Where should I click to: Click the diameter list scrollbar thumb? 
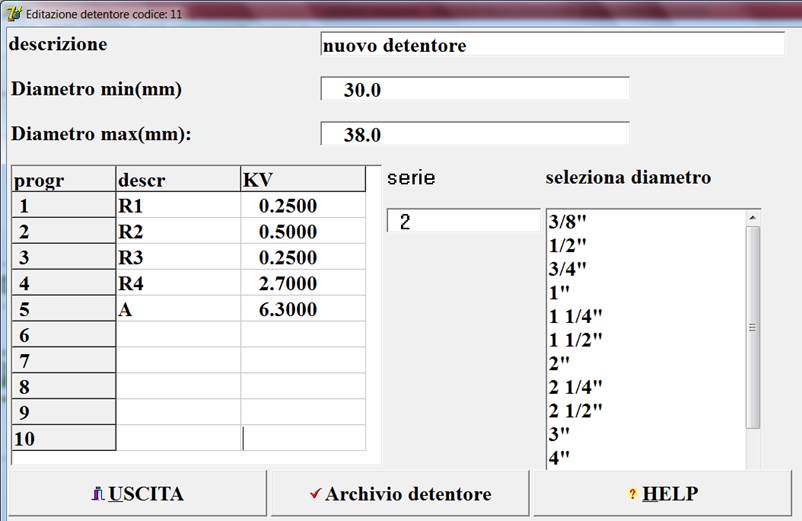click(752, 327)
